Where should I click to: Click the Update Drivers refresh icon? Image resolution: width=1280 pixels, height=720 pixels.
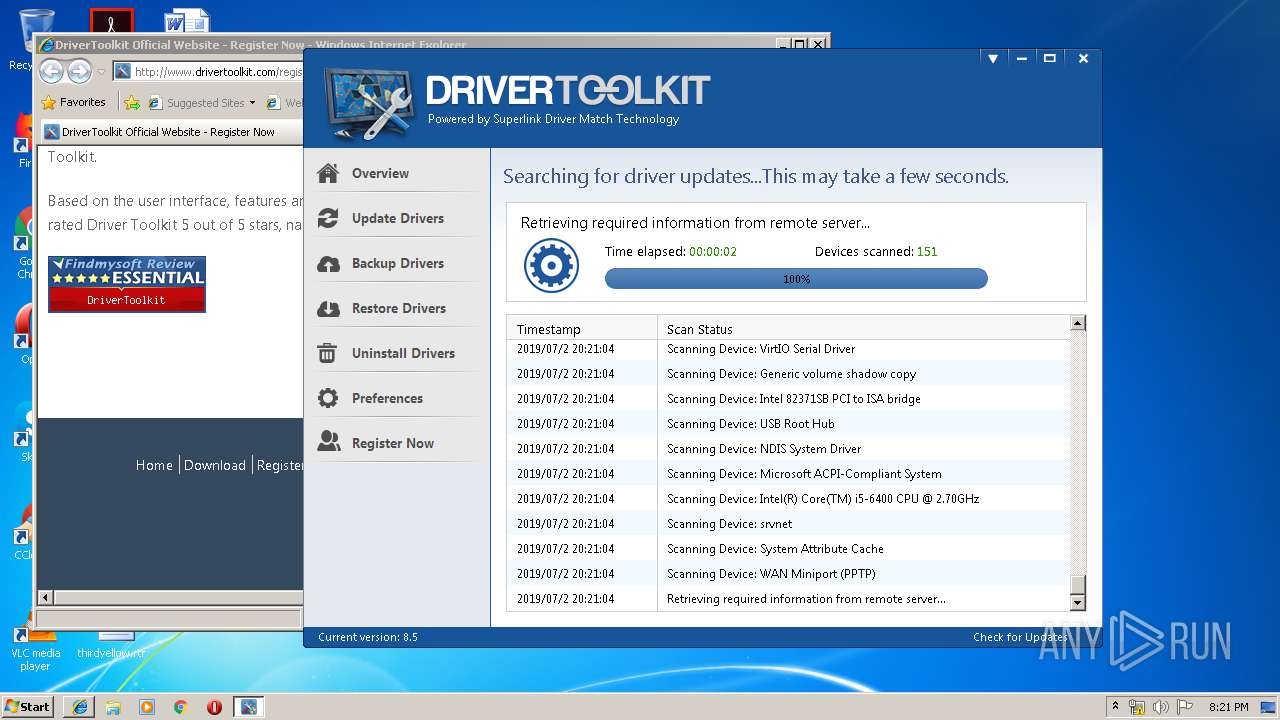coord(328,218)
